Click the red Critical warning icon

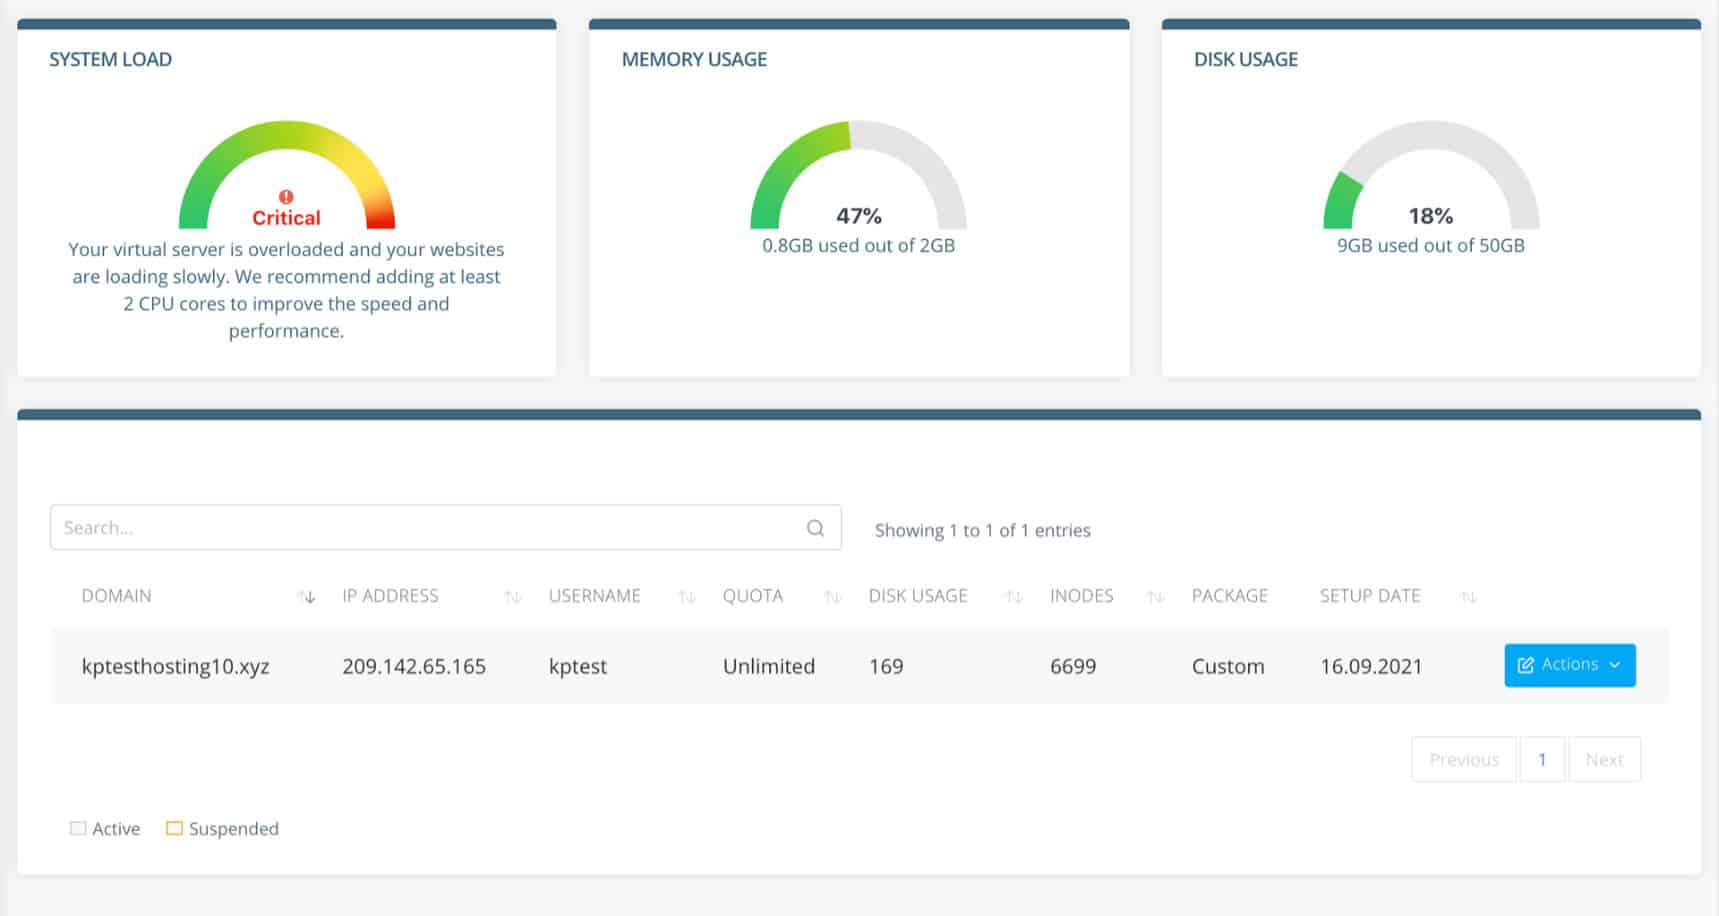(x=286, y=197)
